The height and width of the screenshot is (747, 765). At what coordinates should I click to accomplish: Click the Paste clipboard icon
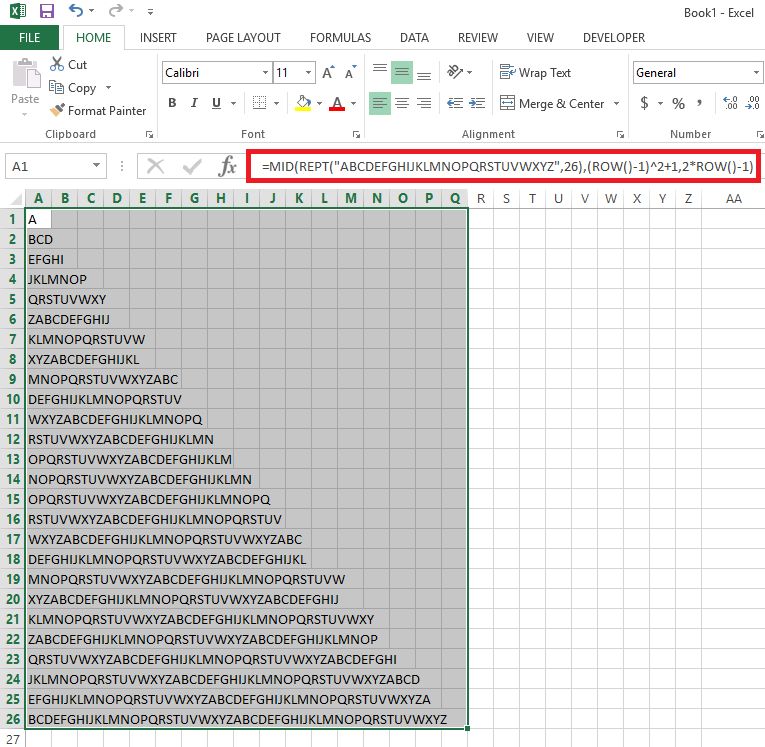[x=25, y=75]
